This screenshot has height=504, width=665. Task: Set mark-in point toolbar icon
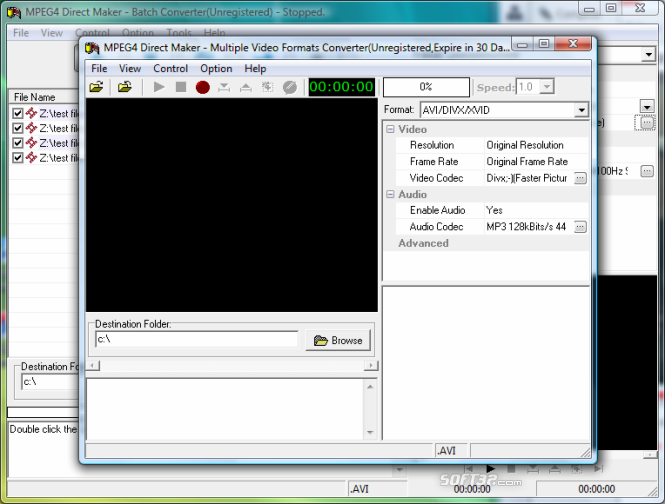tap(224, 87)
